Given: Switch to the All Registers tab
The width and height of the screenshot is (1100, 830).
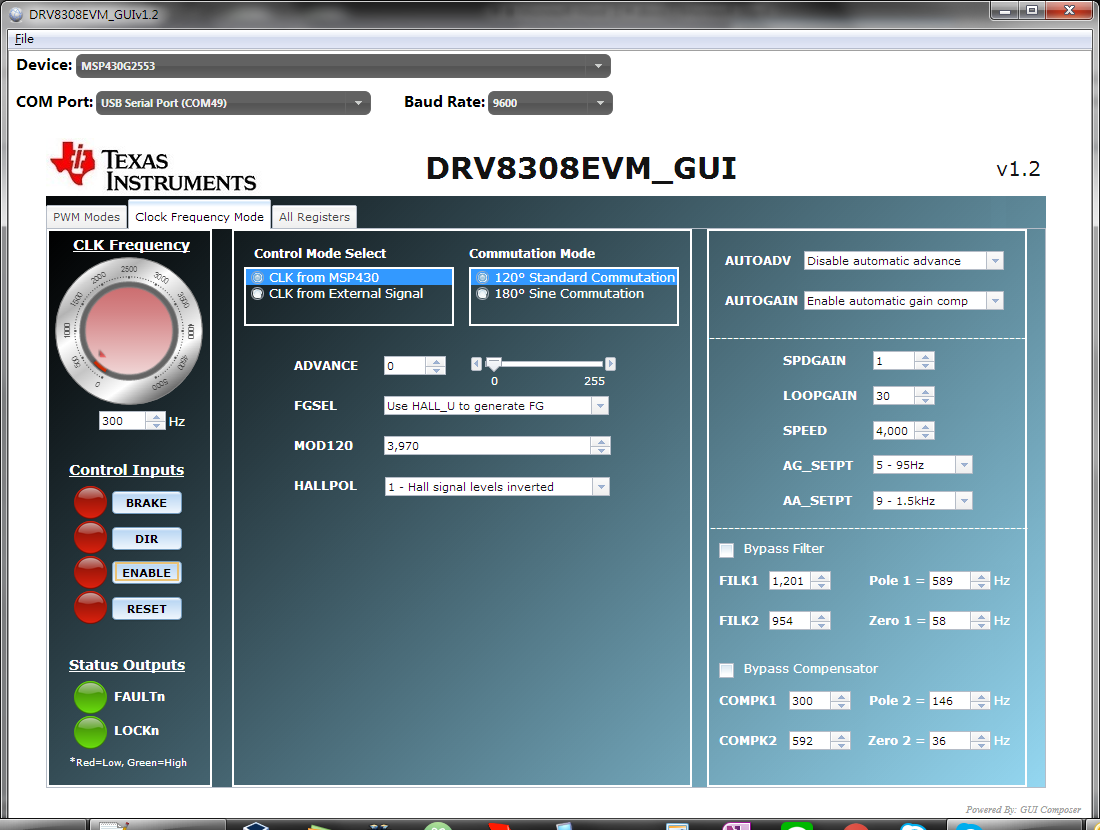Looking at the screenshot, I should tap(314, 217).
